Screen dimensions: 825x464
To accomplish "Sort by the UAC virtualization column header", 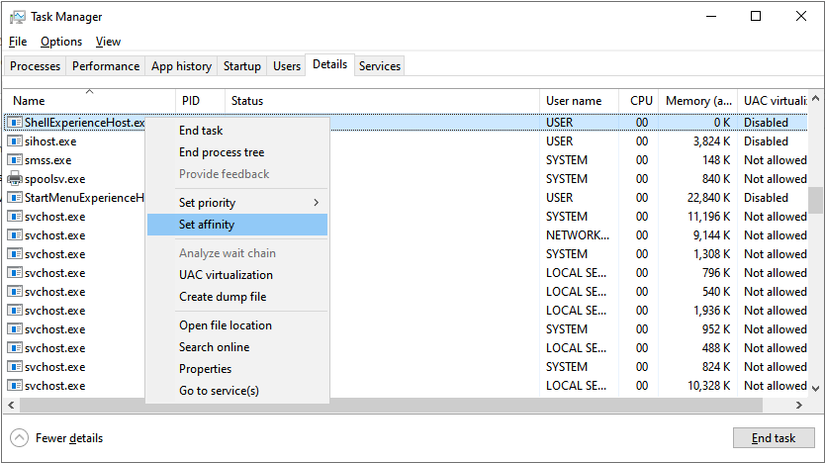I will coord(773,100).
